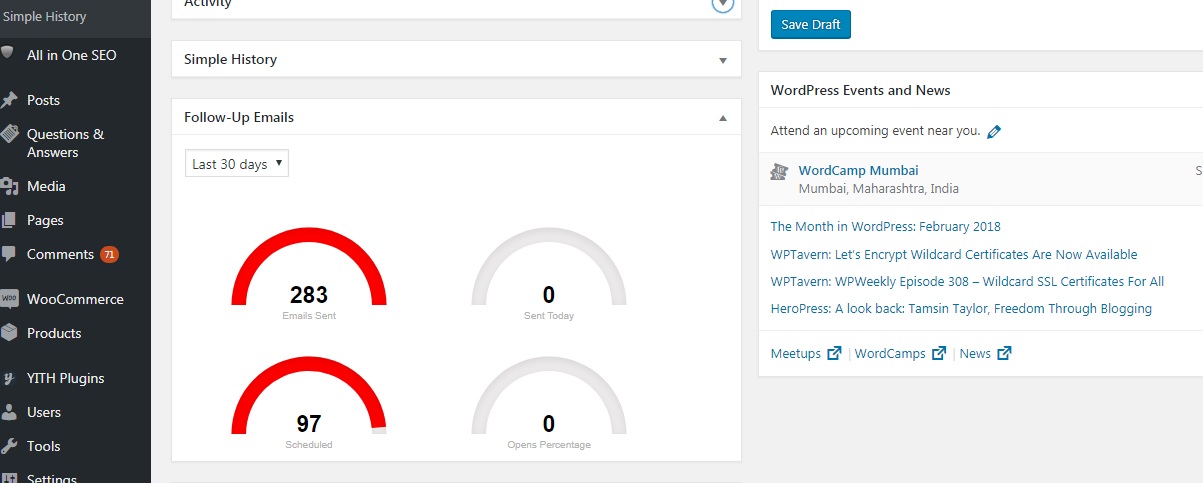Click the Media library icon
1203x483 pixels.
8,186
